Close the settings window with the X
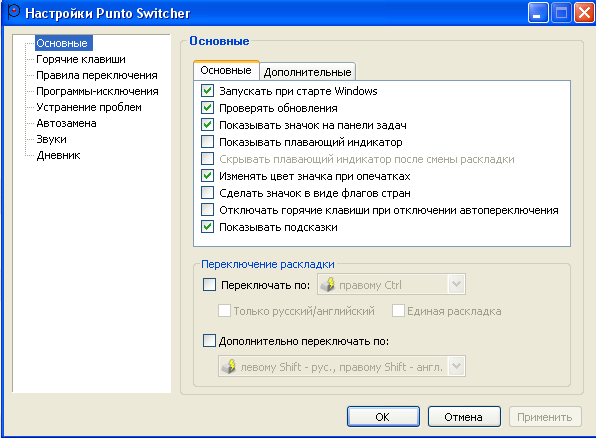 [584, 13]
